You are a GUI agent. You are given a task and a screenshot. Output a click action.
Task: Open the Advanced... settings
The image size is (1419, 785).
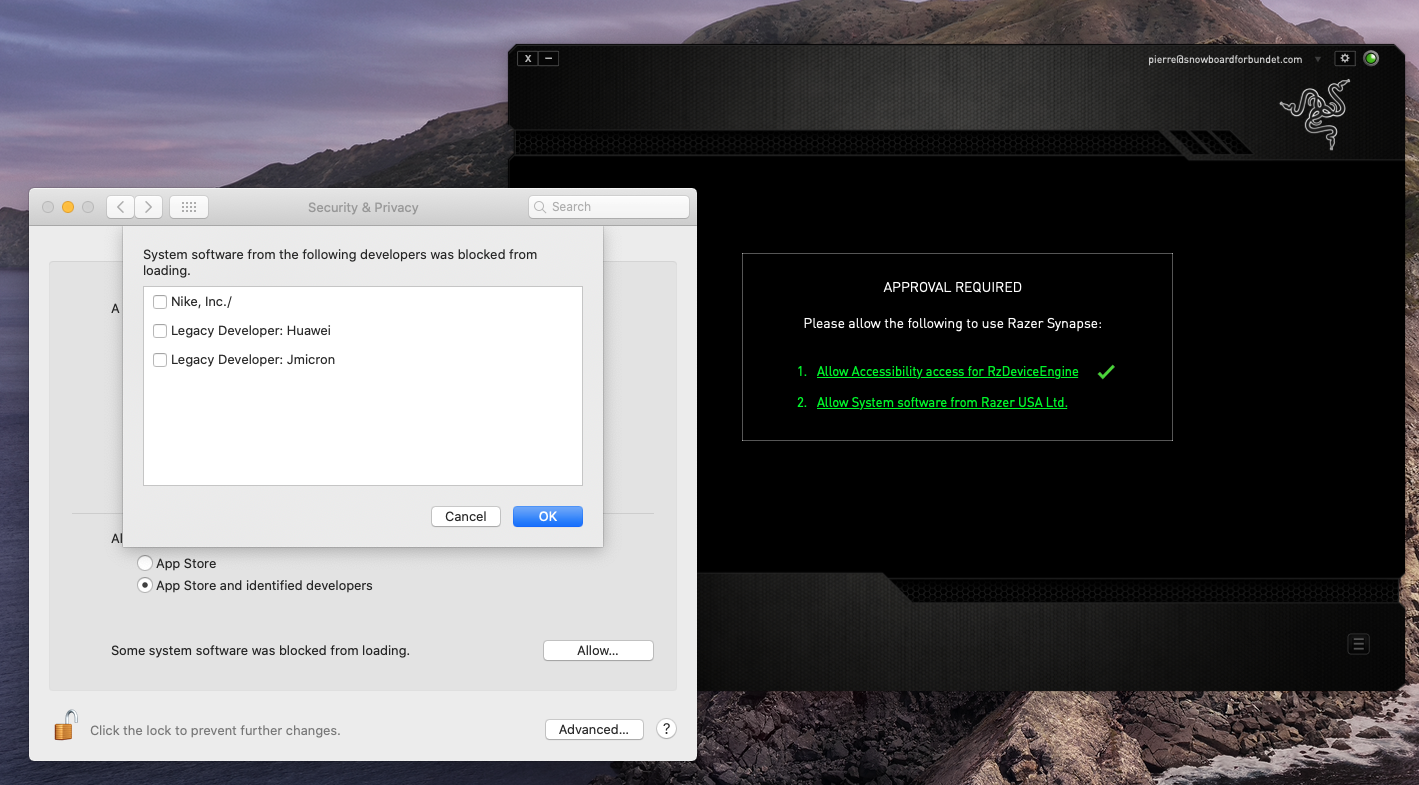click(x=594, y=729)
